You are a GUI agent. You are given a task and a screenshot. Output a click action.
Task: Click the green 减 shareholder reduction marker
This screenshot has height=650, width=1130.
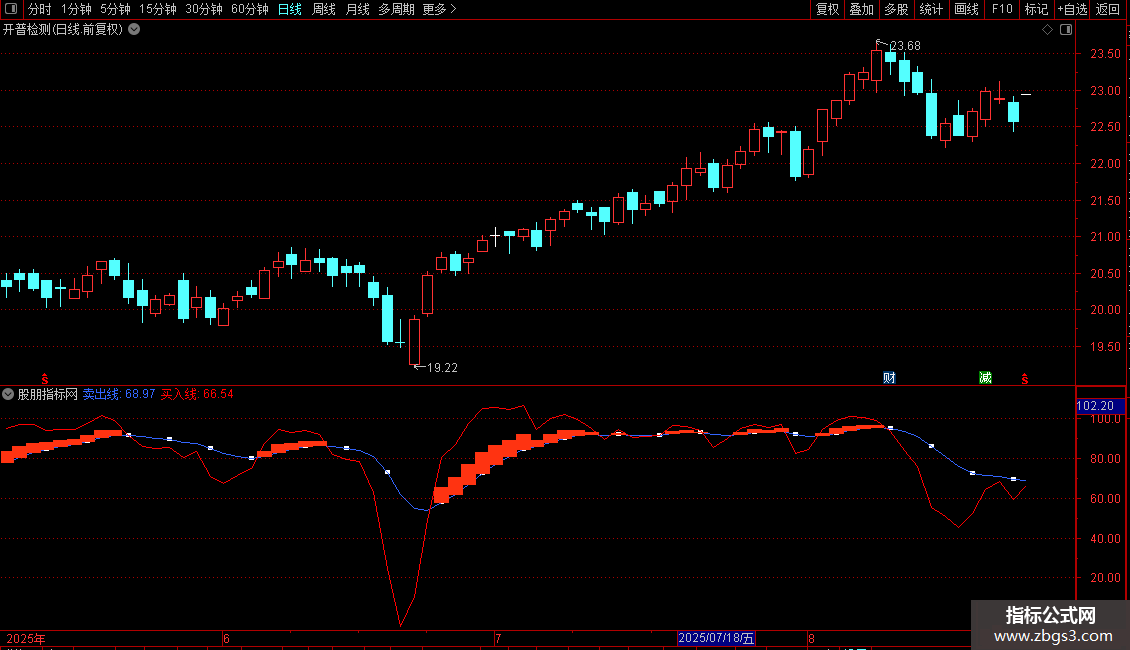(x=985, y=378)
